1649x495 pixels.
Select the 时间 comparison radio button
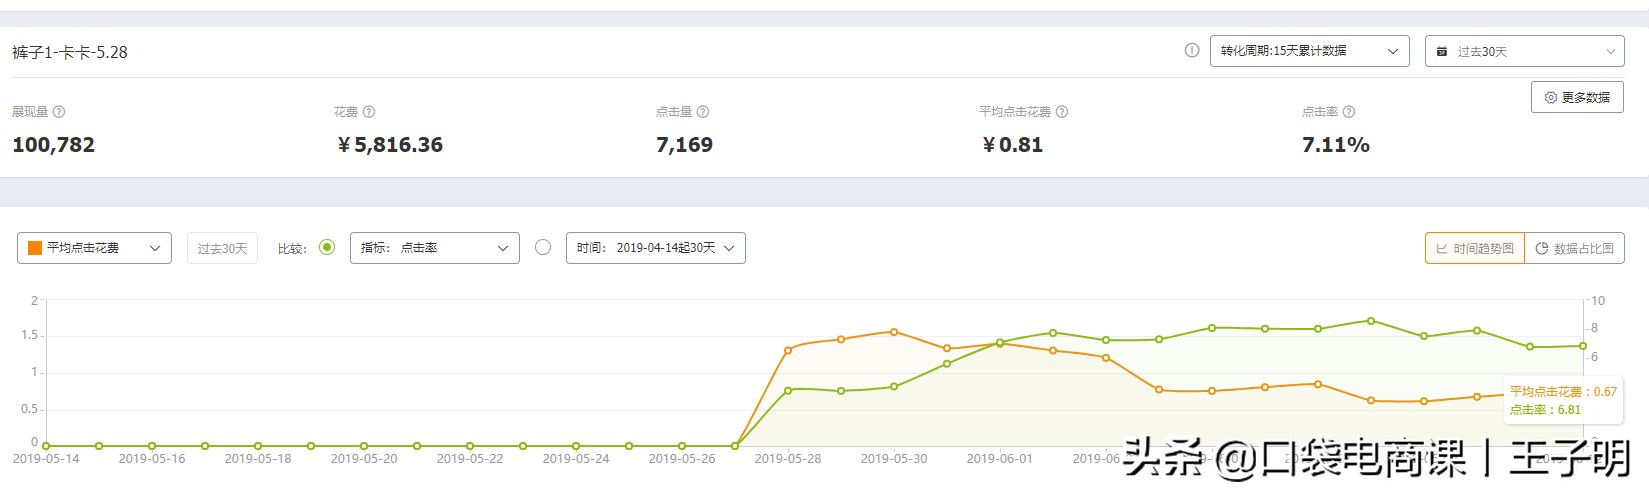(x=543, y=247)
